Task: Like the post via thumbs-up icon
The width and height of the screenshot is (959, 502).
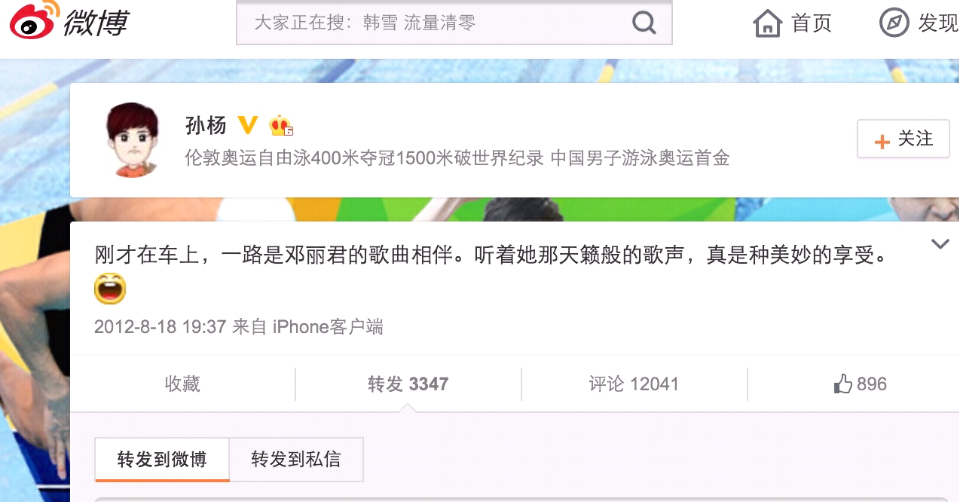Action: click(843, 384)
